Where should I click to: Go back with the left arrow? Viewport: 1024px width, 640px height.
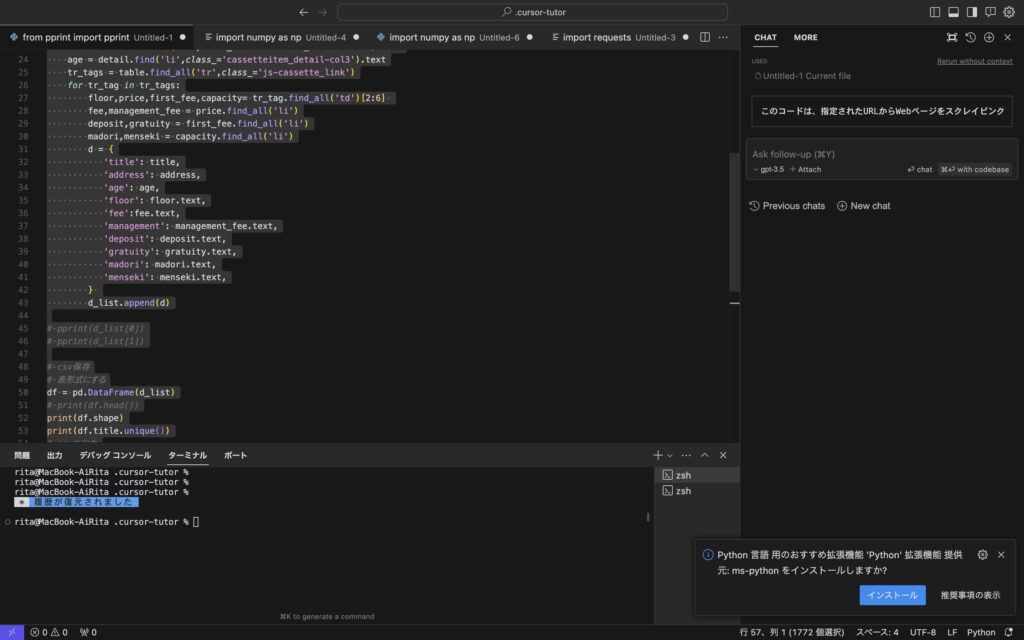(304, 12)
